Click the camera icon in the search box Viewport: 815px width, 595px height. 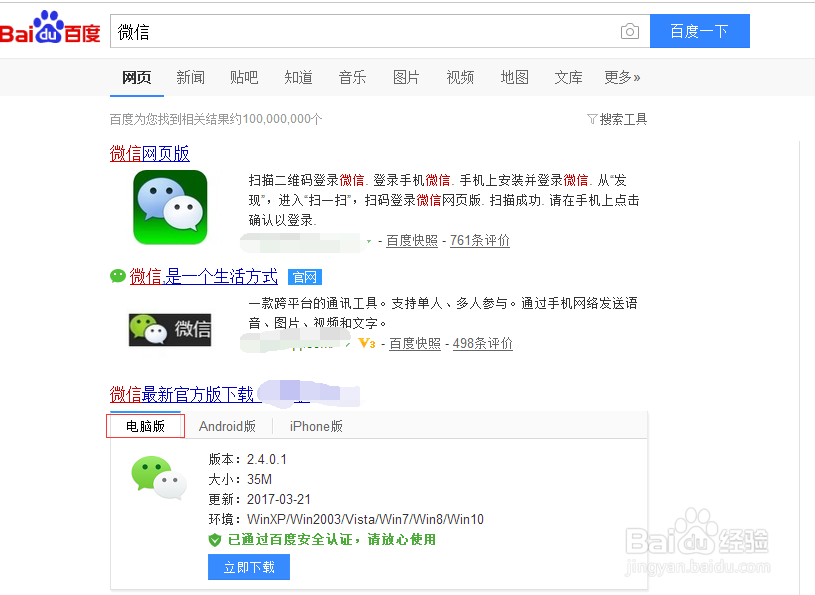[629, 31]
